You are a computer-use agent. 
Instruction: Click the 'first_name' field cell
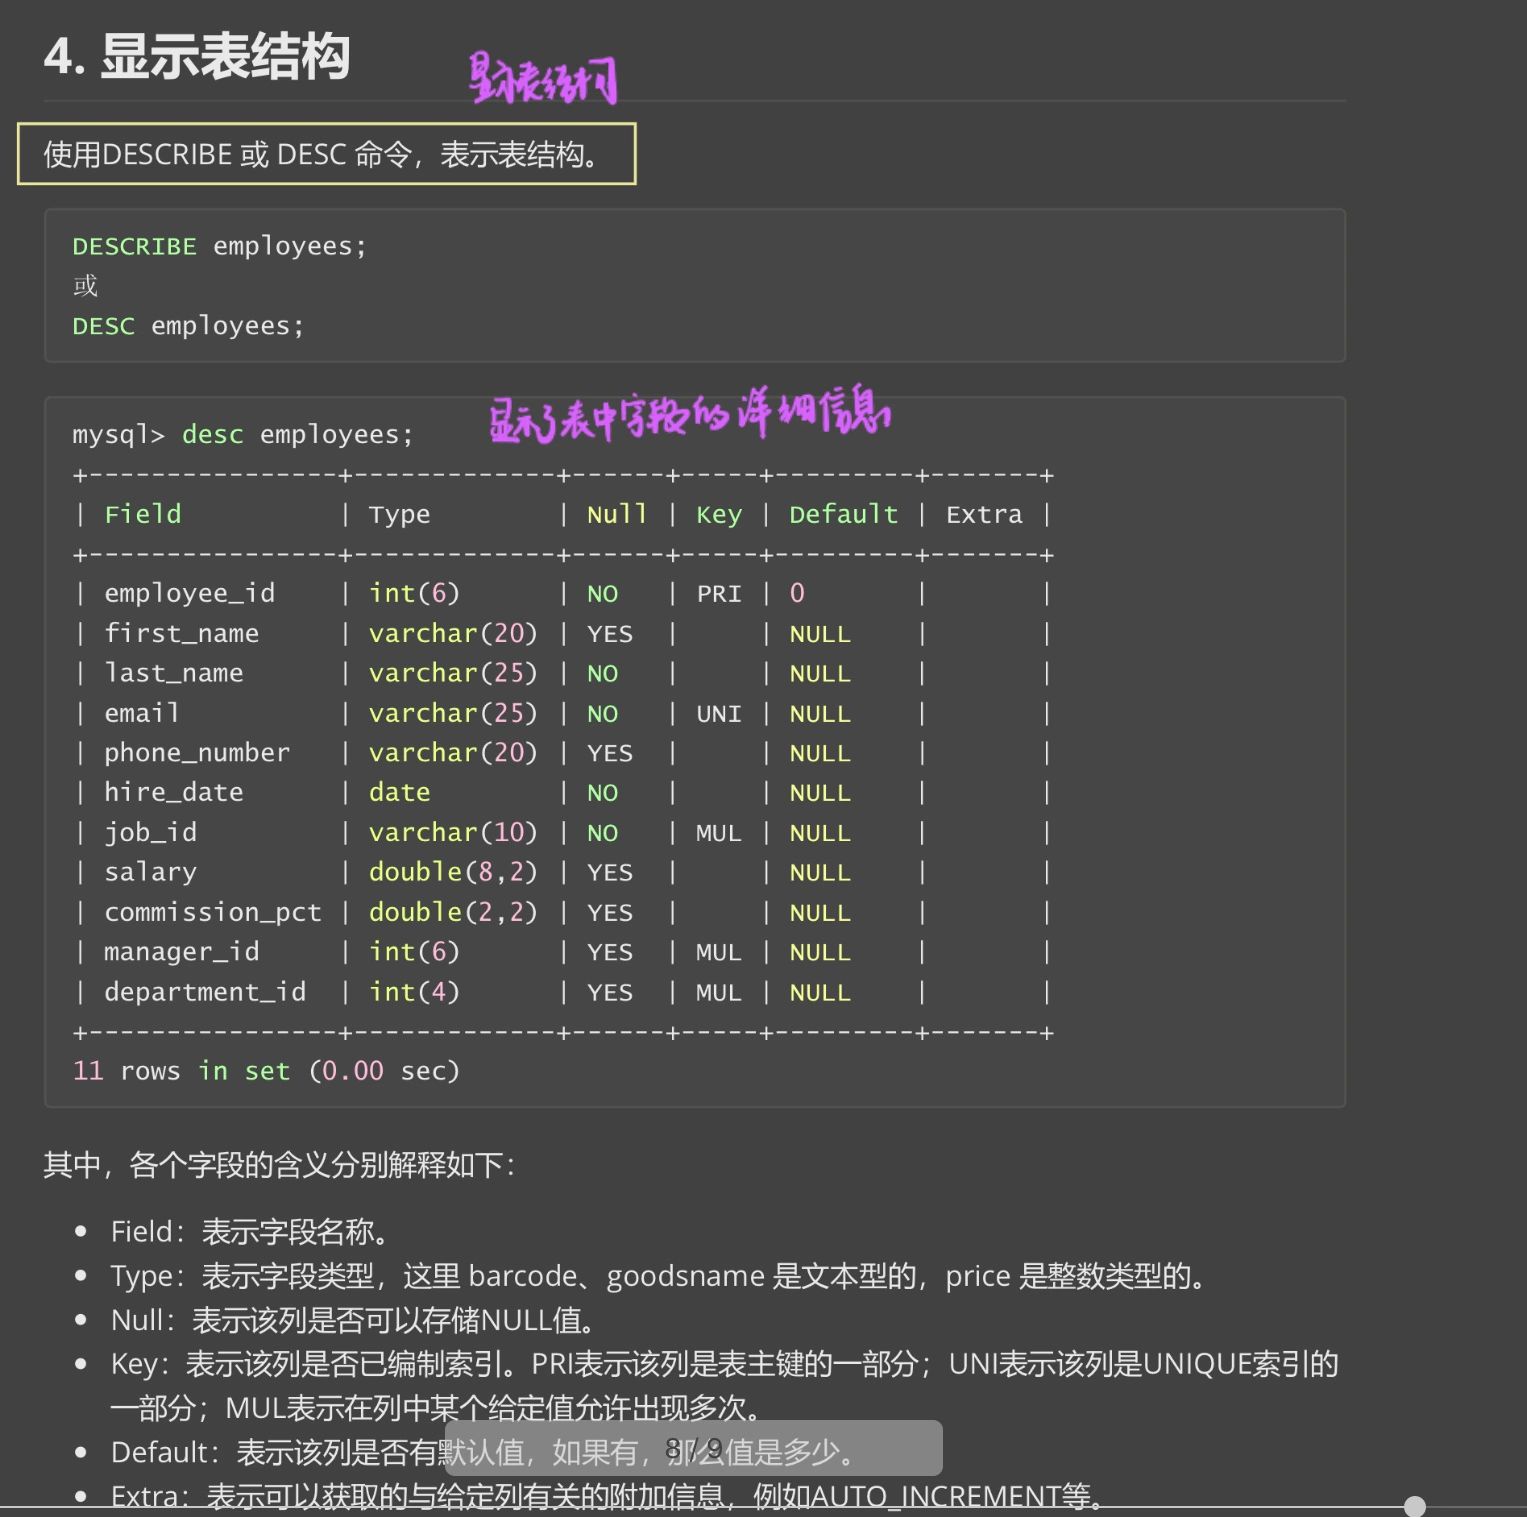pos(181,633)
